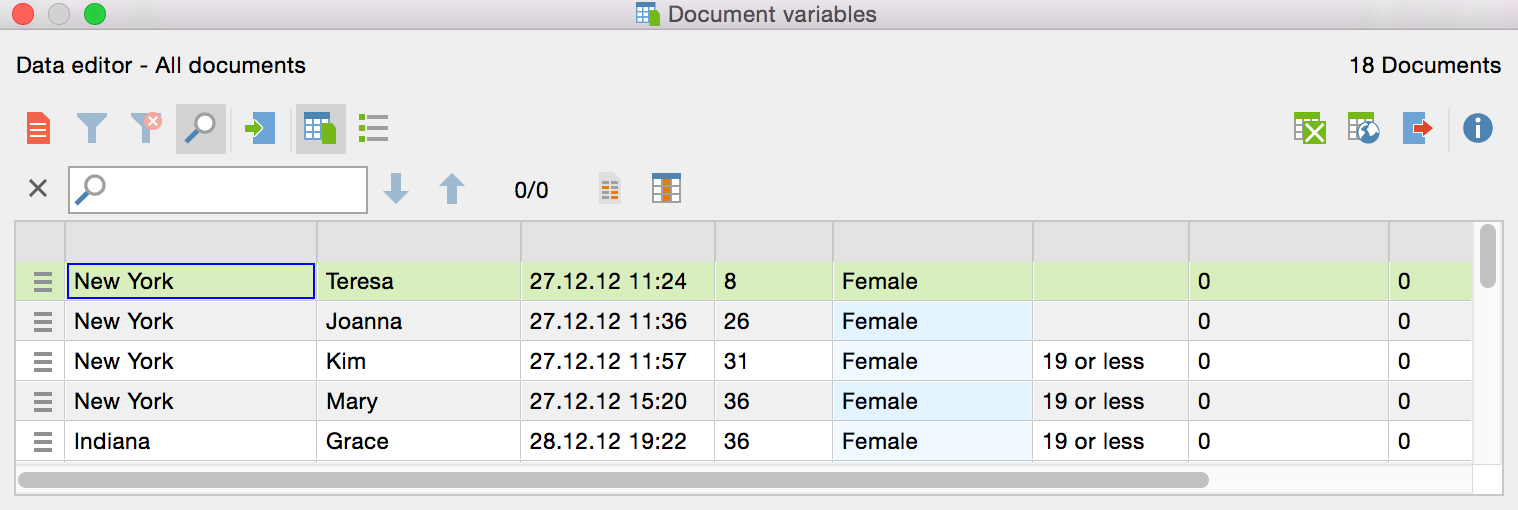Screen dimensions: 1518x510
Task: Close the search bar with the X
Action: tap(38, 189)
